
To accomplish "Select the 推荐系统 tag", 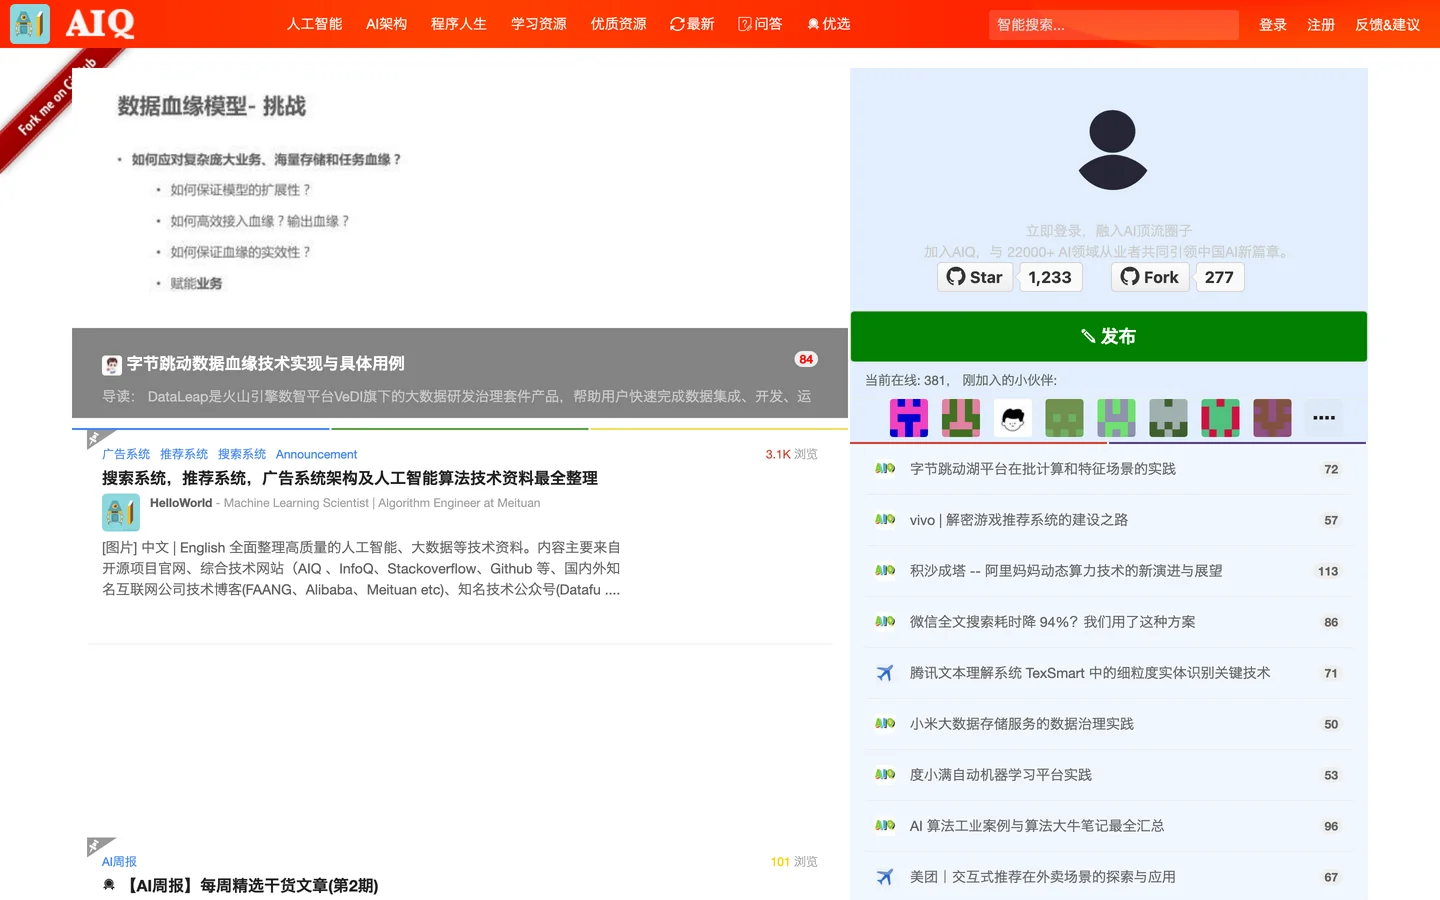I will pyautogui.click(x=184, y=454).
